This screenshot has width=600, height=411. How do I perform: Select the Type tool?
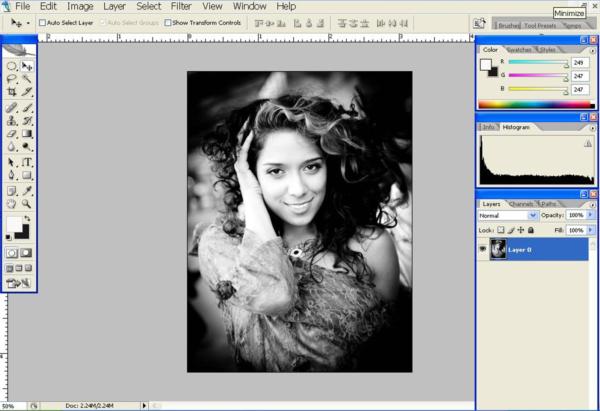click(26, 162)
